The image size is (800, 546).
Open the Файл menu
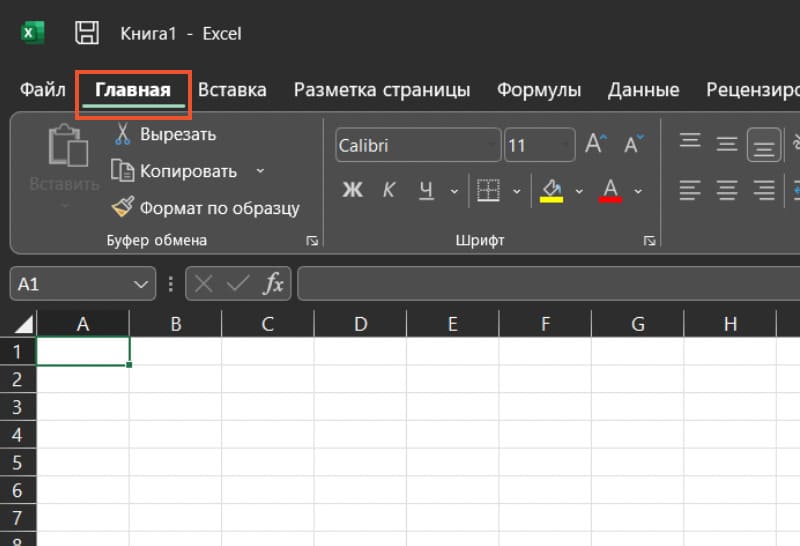click(43, 90)
